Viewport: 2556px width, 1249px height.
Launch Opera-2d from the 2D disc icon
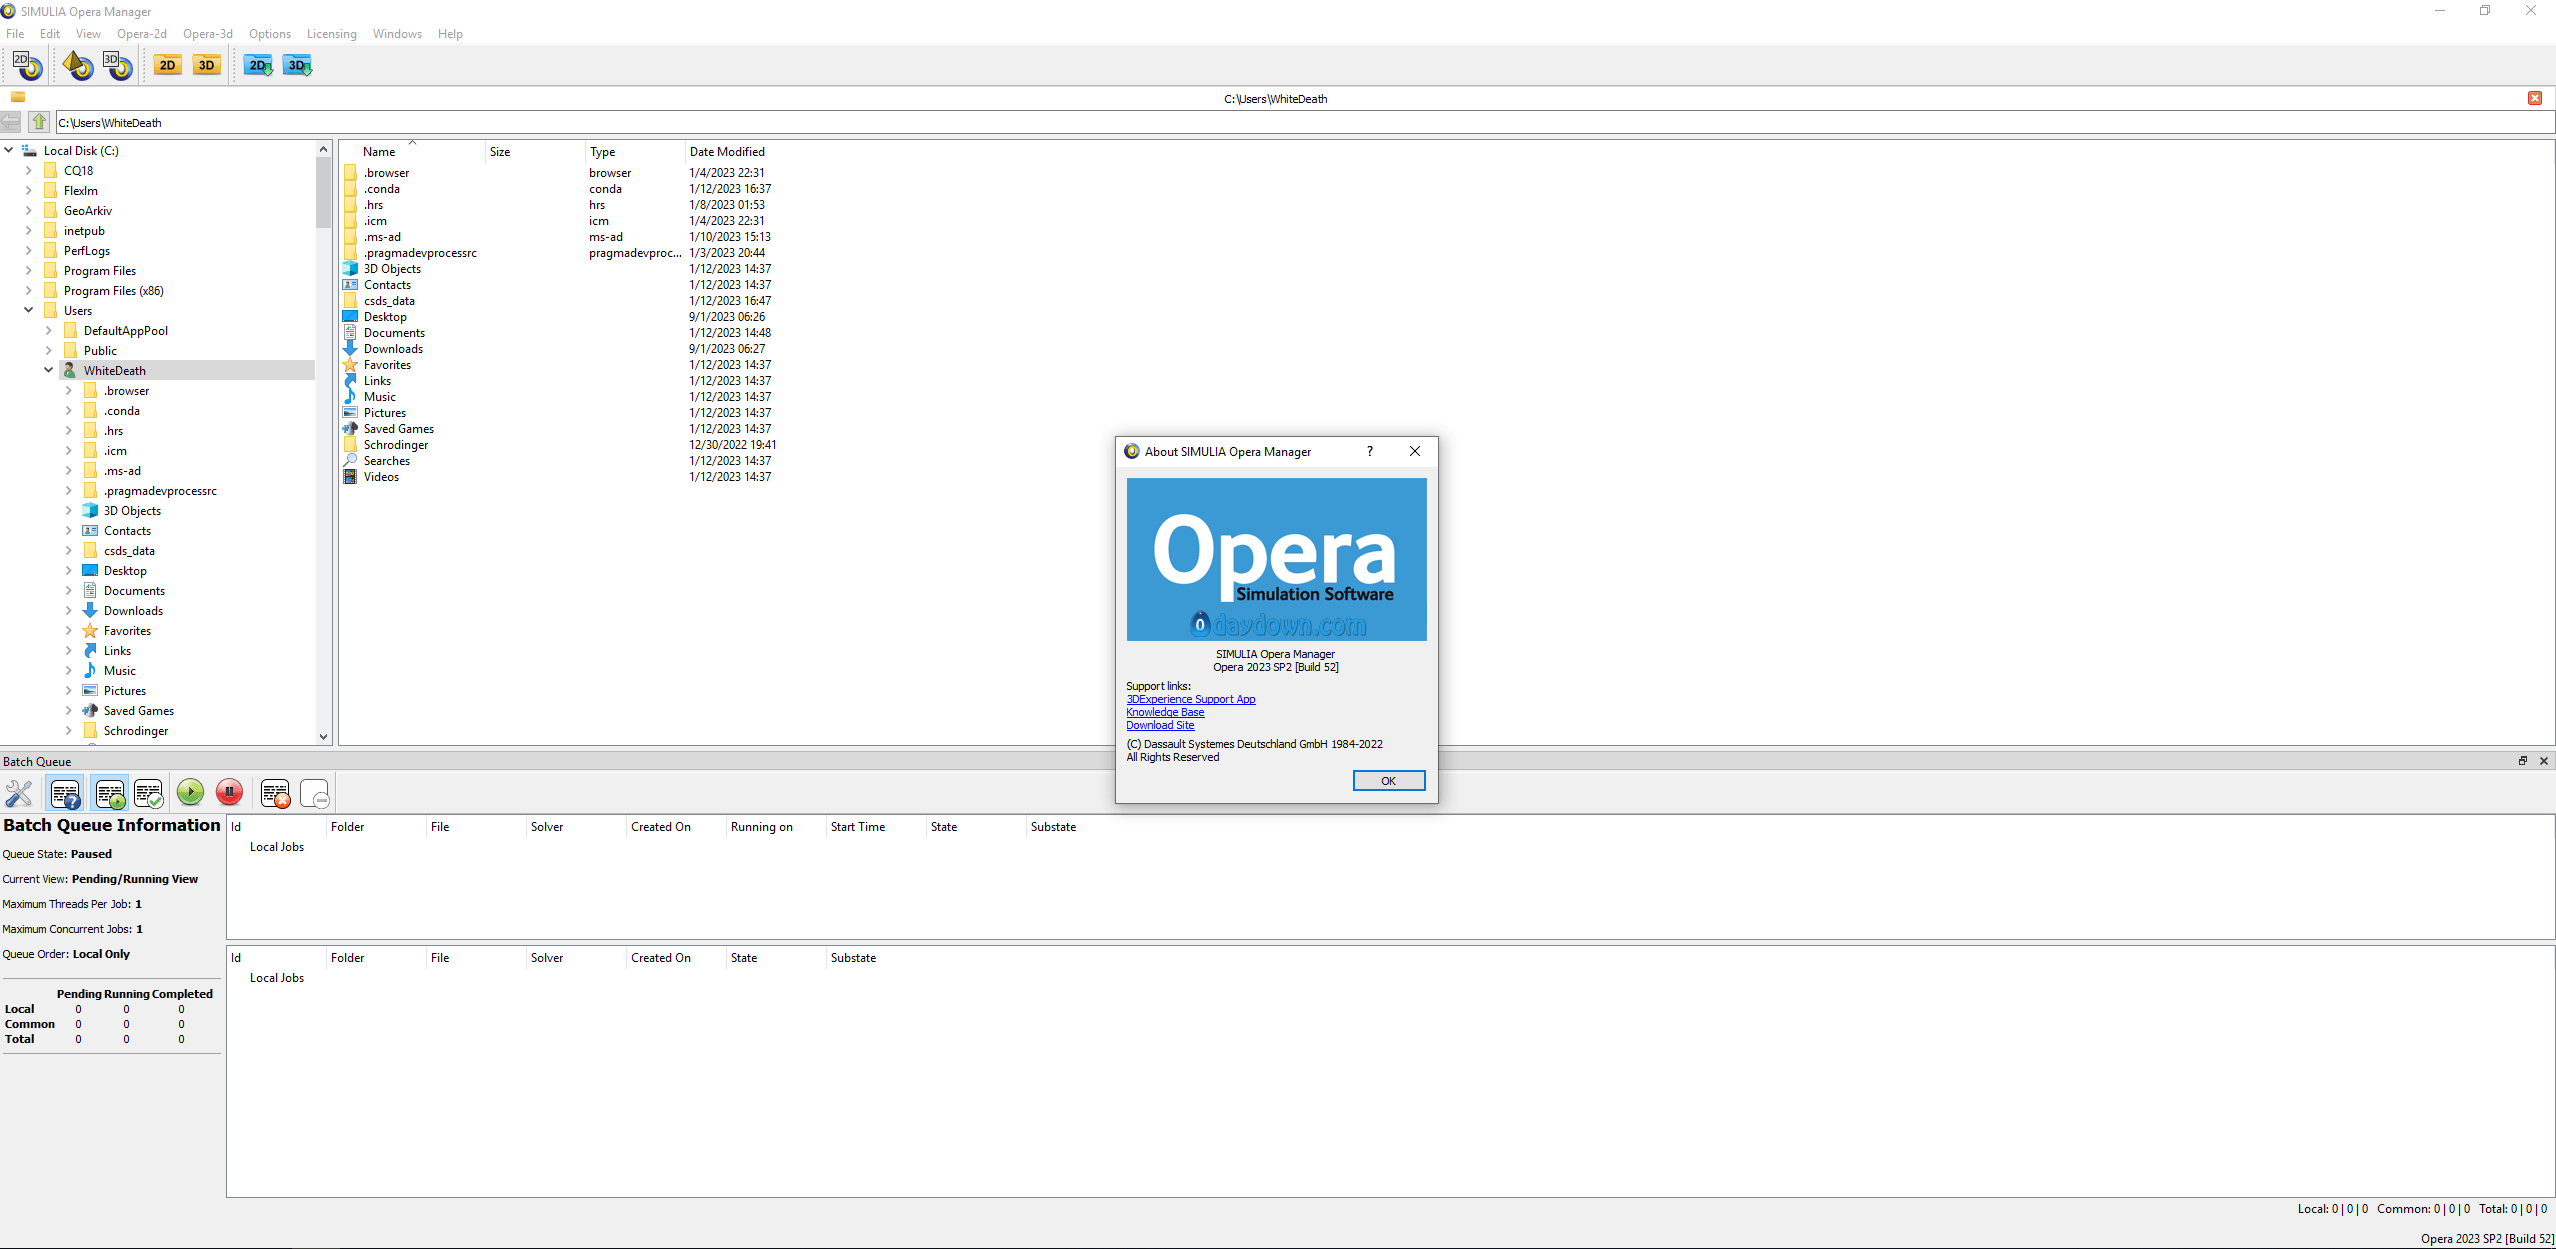27,65
